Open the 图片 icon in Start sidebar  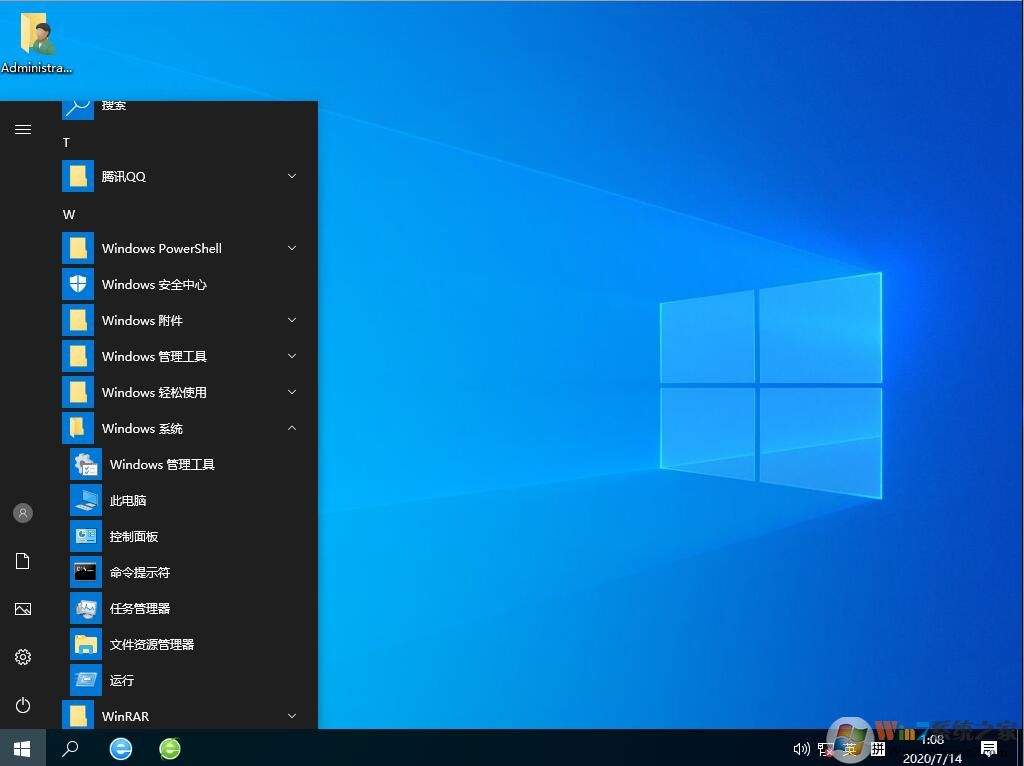pos(22,609)
